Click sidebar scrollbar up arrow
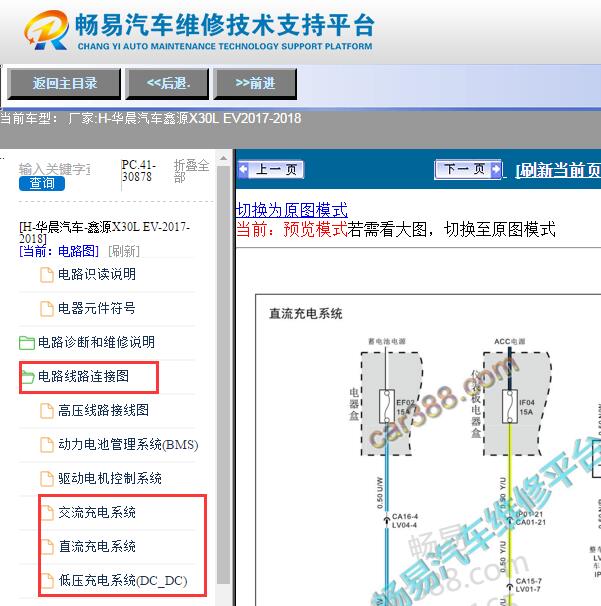601x606 pixels. [223, 158]
